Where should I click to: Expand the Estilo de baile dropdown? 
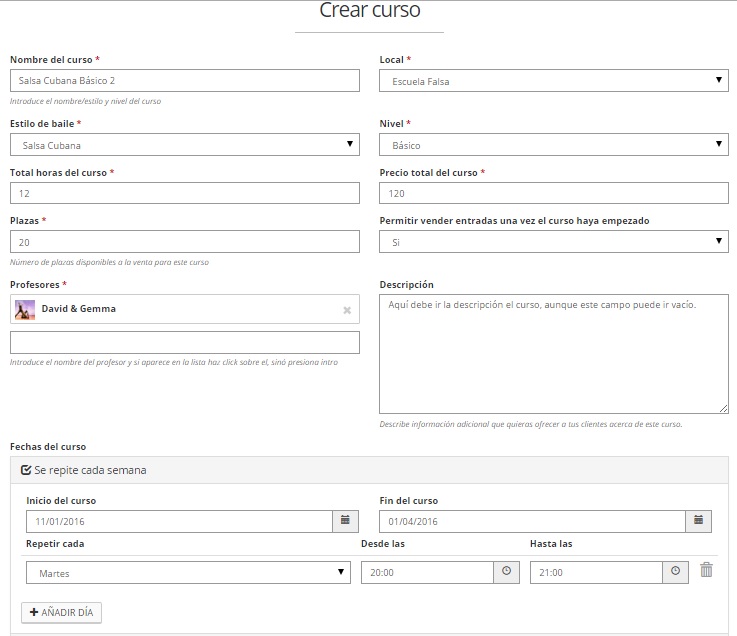click(184, 145)
